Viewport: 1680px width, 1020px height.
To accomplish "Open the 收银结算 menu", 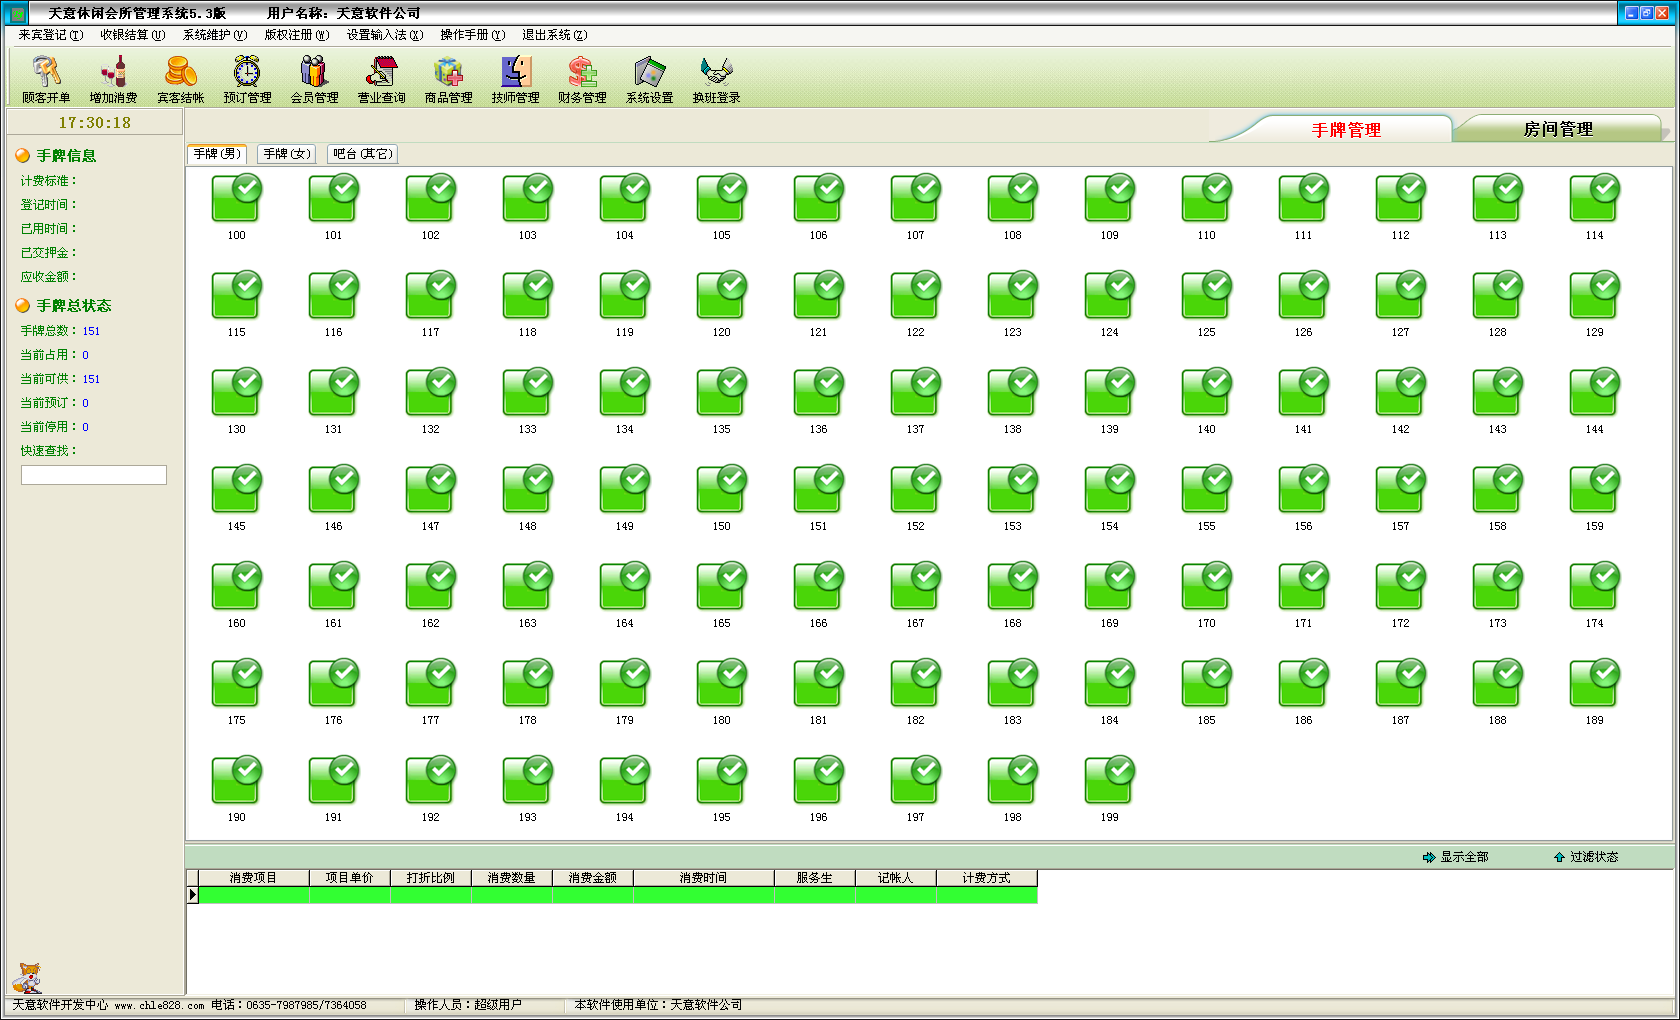I will click(x=133, y=35).
